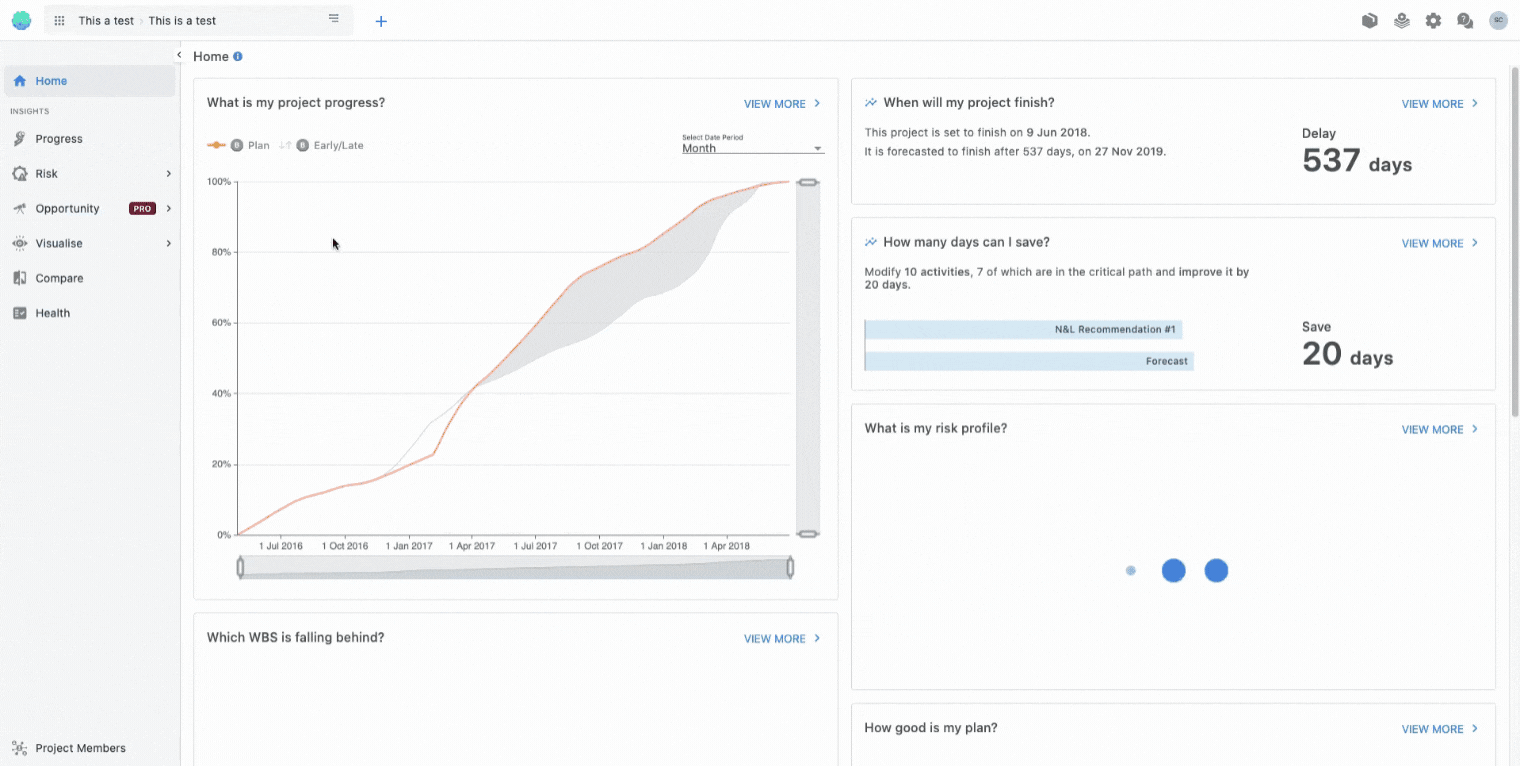1520x766 pixels.
Task: Collapse the sidebar with the arrow
Action: coord(179,55)
